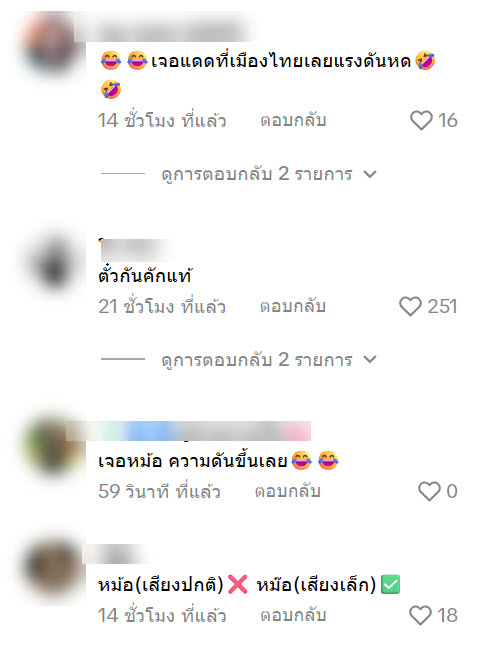Reply (ตอบกลับ) to the หม้อ(เสียงปกติ) comment

point(293,615)
